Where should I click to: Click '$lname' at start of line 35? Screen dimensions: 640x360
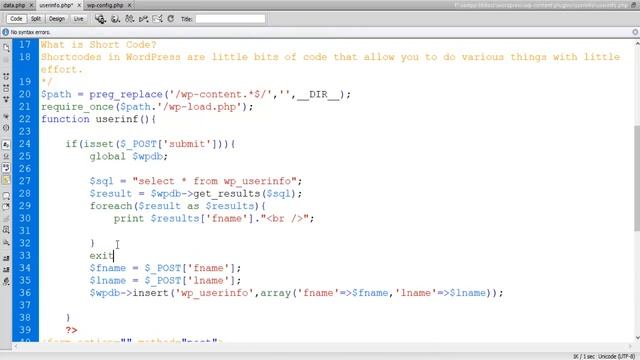tap(108, 280)
